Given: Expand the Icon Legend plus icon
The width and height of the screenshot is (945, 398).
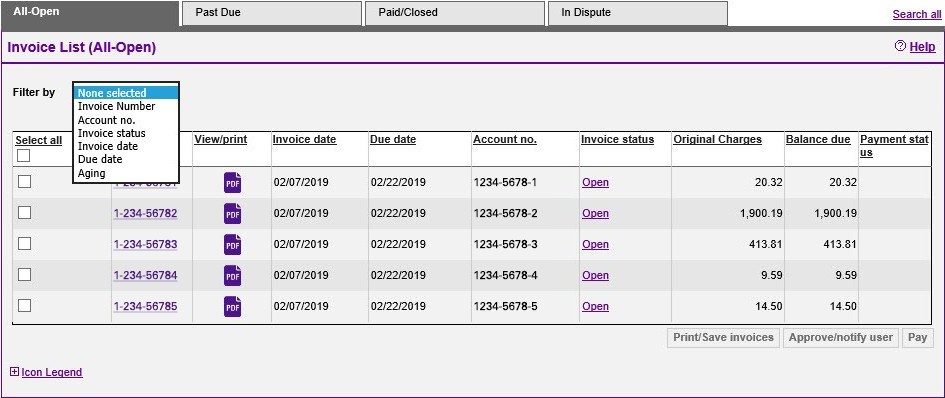Looking at the screenshot, I should (x=15, y=372).
